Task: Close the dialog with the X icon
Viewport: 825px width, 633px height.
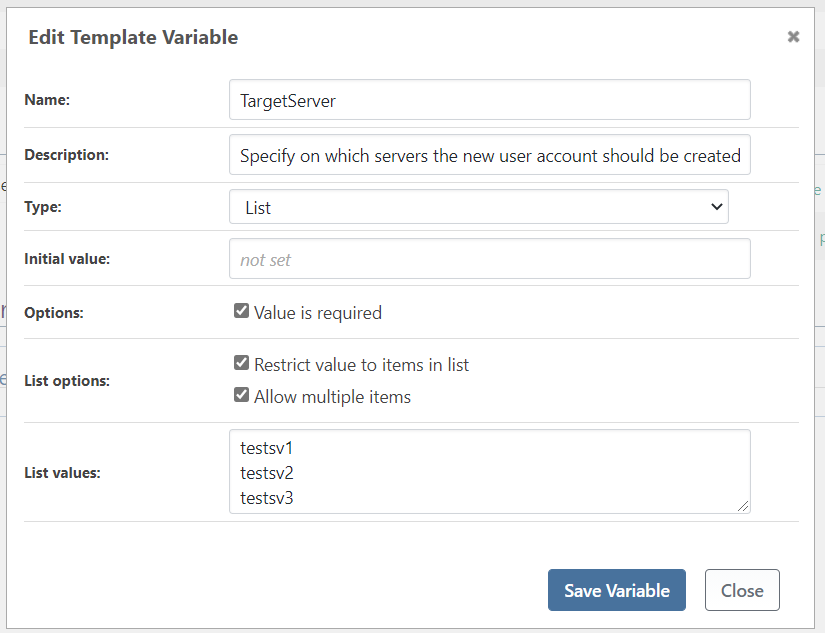Action: [793, 37]
